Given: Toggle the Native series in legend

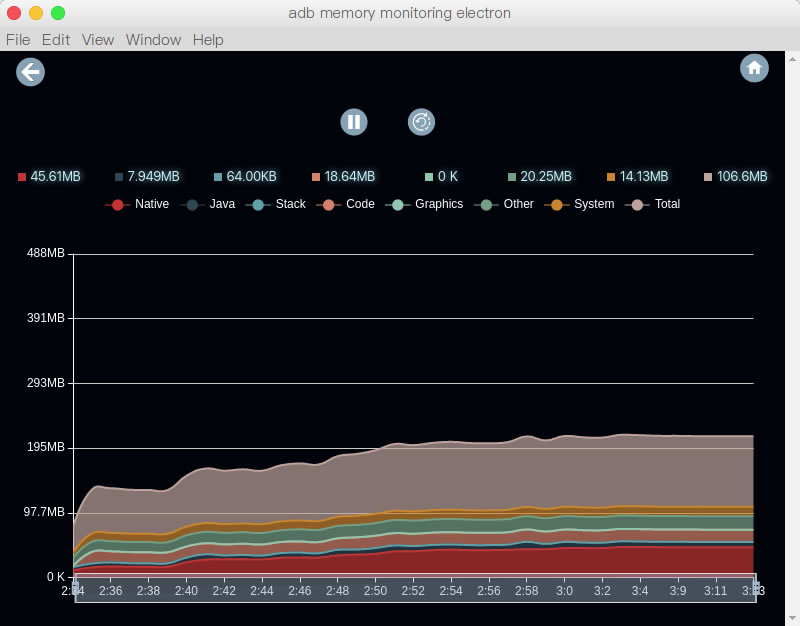Looking at the screenshot, I should click(138, 204).
